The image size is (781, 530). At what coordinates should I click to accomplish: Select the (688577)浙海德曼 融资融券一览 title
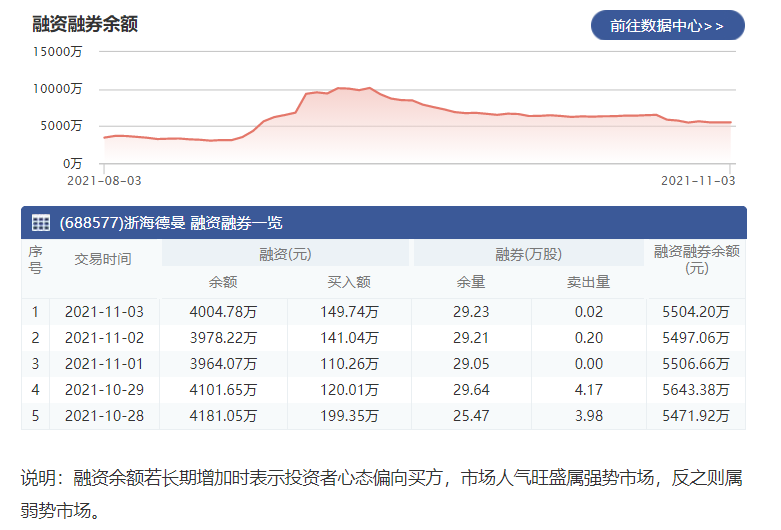(171, 223)
